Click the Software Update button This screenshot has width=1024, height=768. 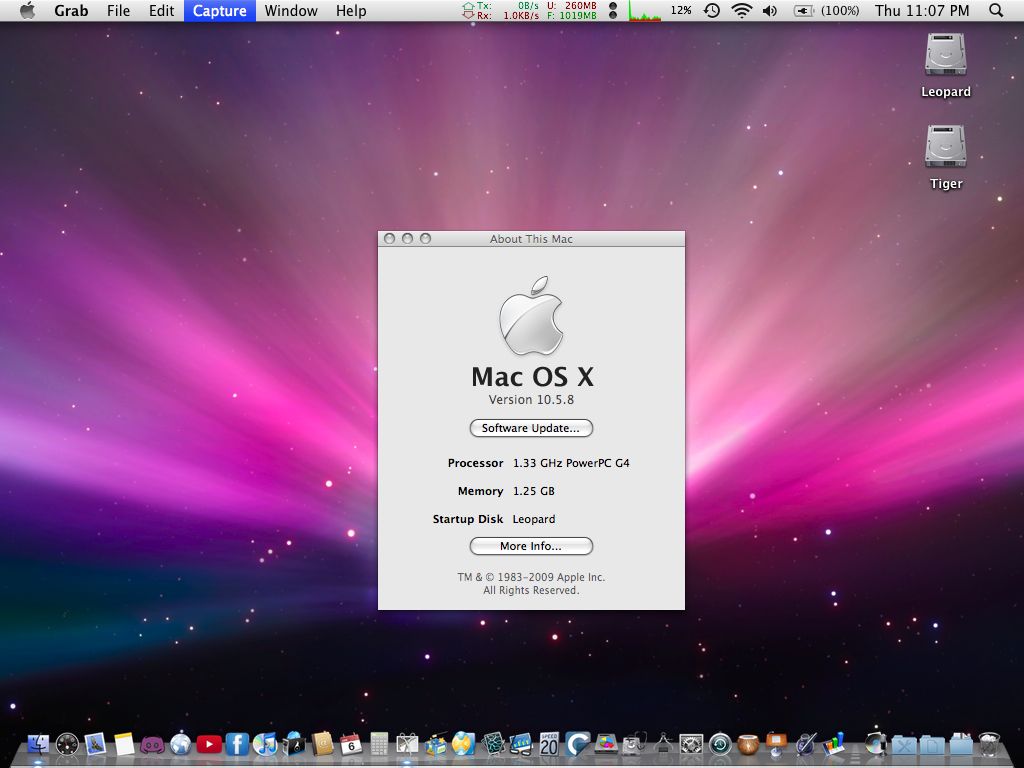point(531,428)
